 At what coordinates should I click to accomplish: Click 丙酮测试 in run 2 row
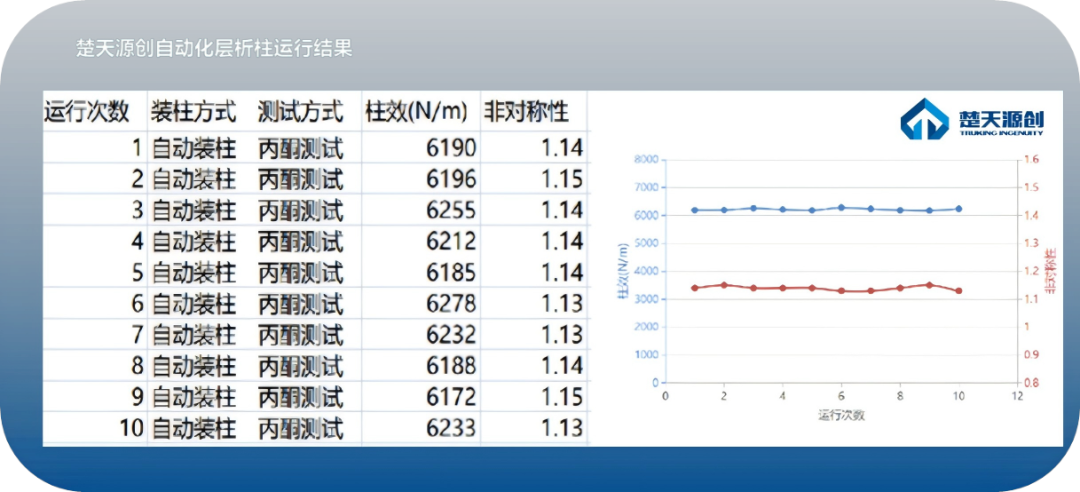[x=300, y=180]
